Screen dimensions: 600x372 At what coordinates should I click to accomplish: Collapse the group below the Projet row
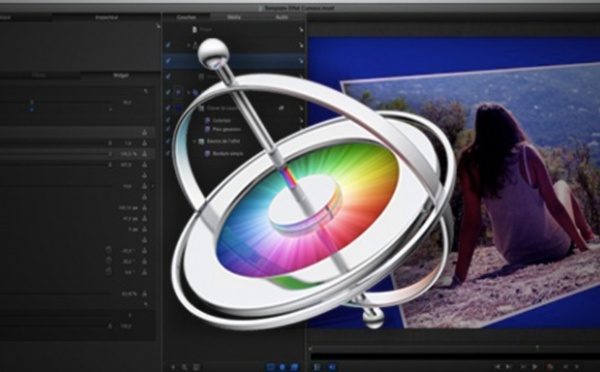[x=188, y=45]
